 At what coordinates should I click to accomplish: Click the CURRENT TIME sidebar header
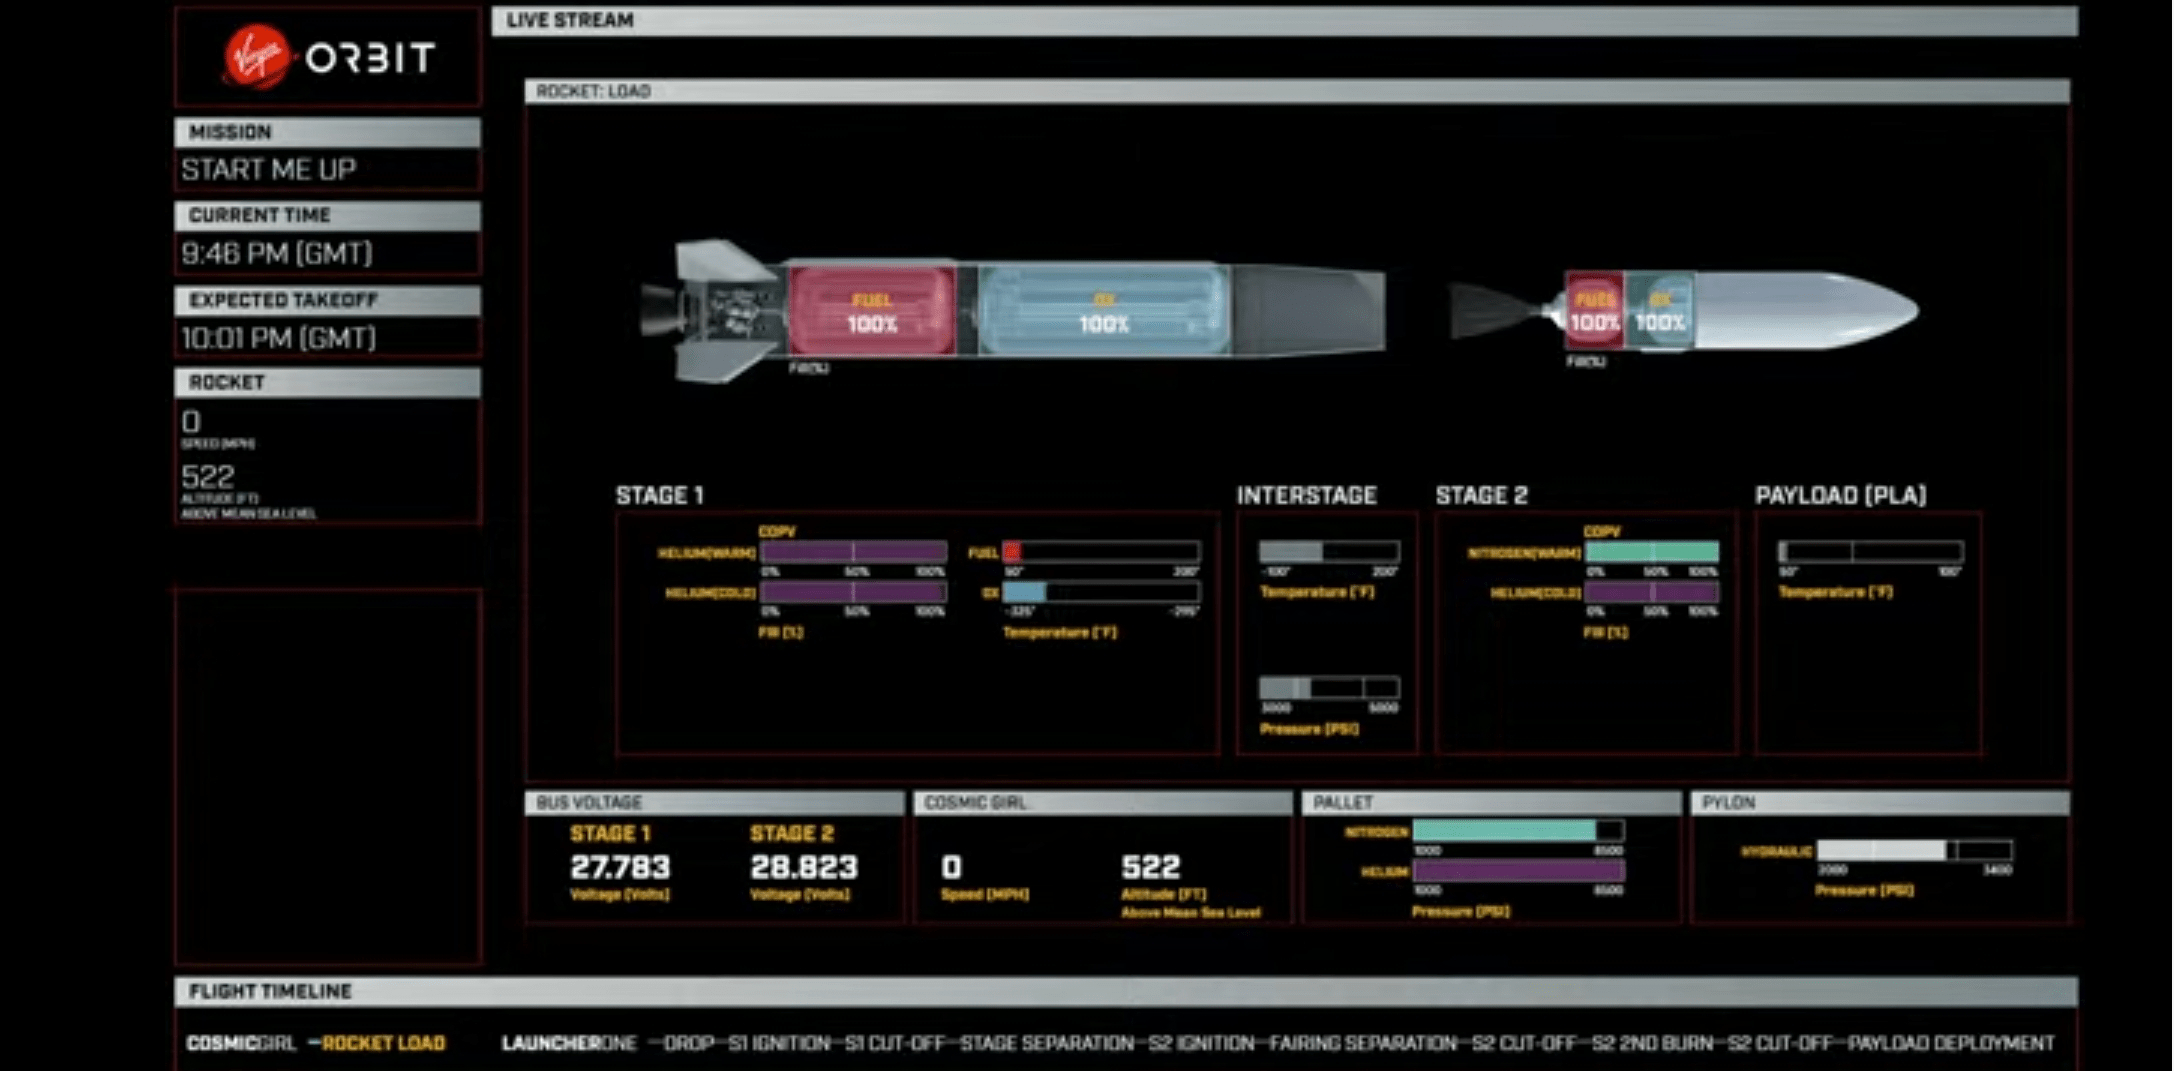327,215
